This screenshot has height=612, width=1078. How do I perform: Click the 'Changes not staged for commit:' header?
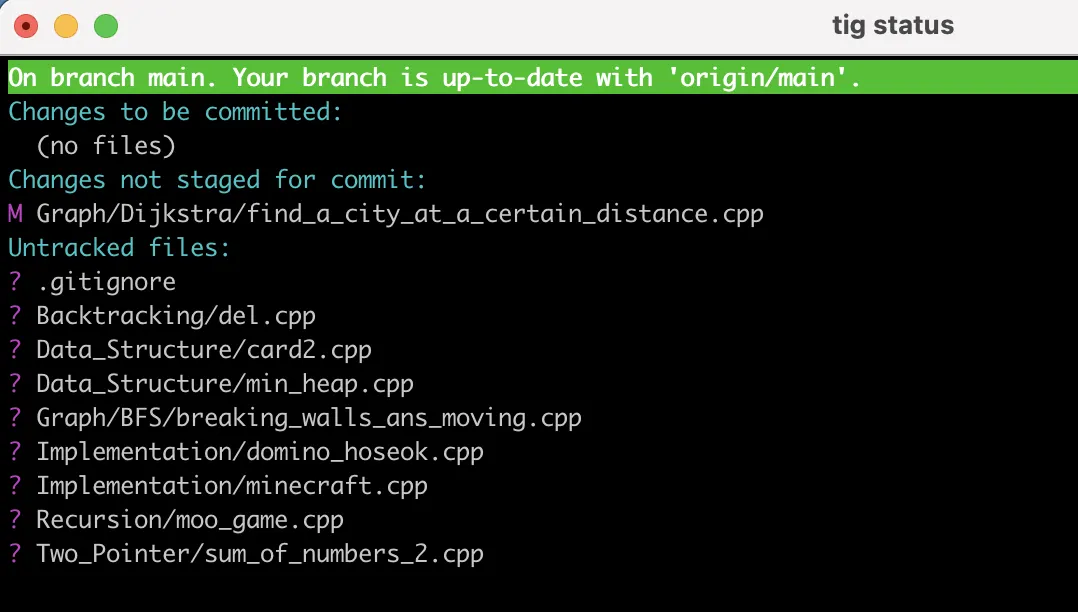pyautogui.click(x=217, y=179)
